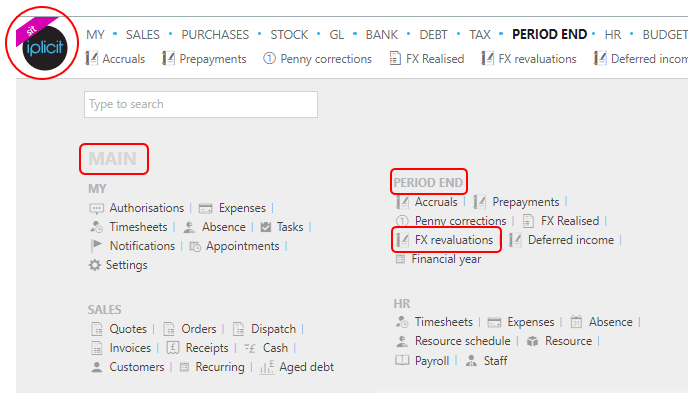Open Accruals icon in top toolbar

coord(91,58)
